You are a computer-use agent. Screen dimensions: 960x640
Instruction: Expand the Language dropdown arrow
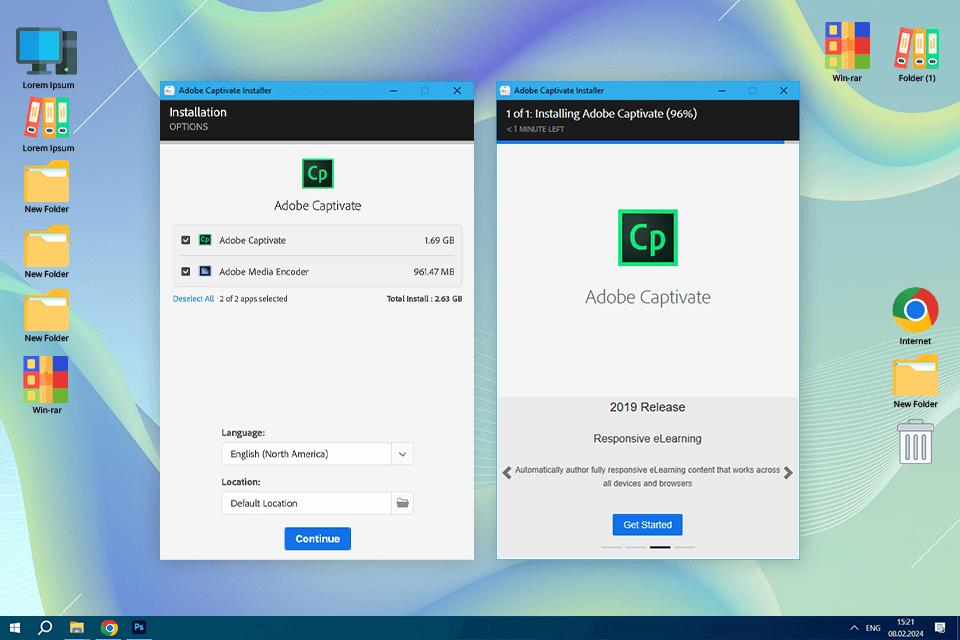pos(402,454)
